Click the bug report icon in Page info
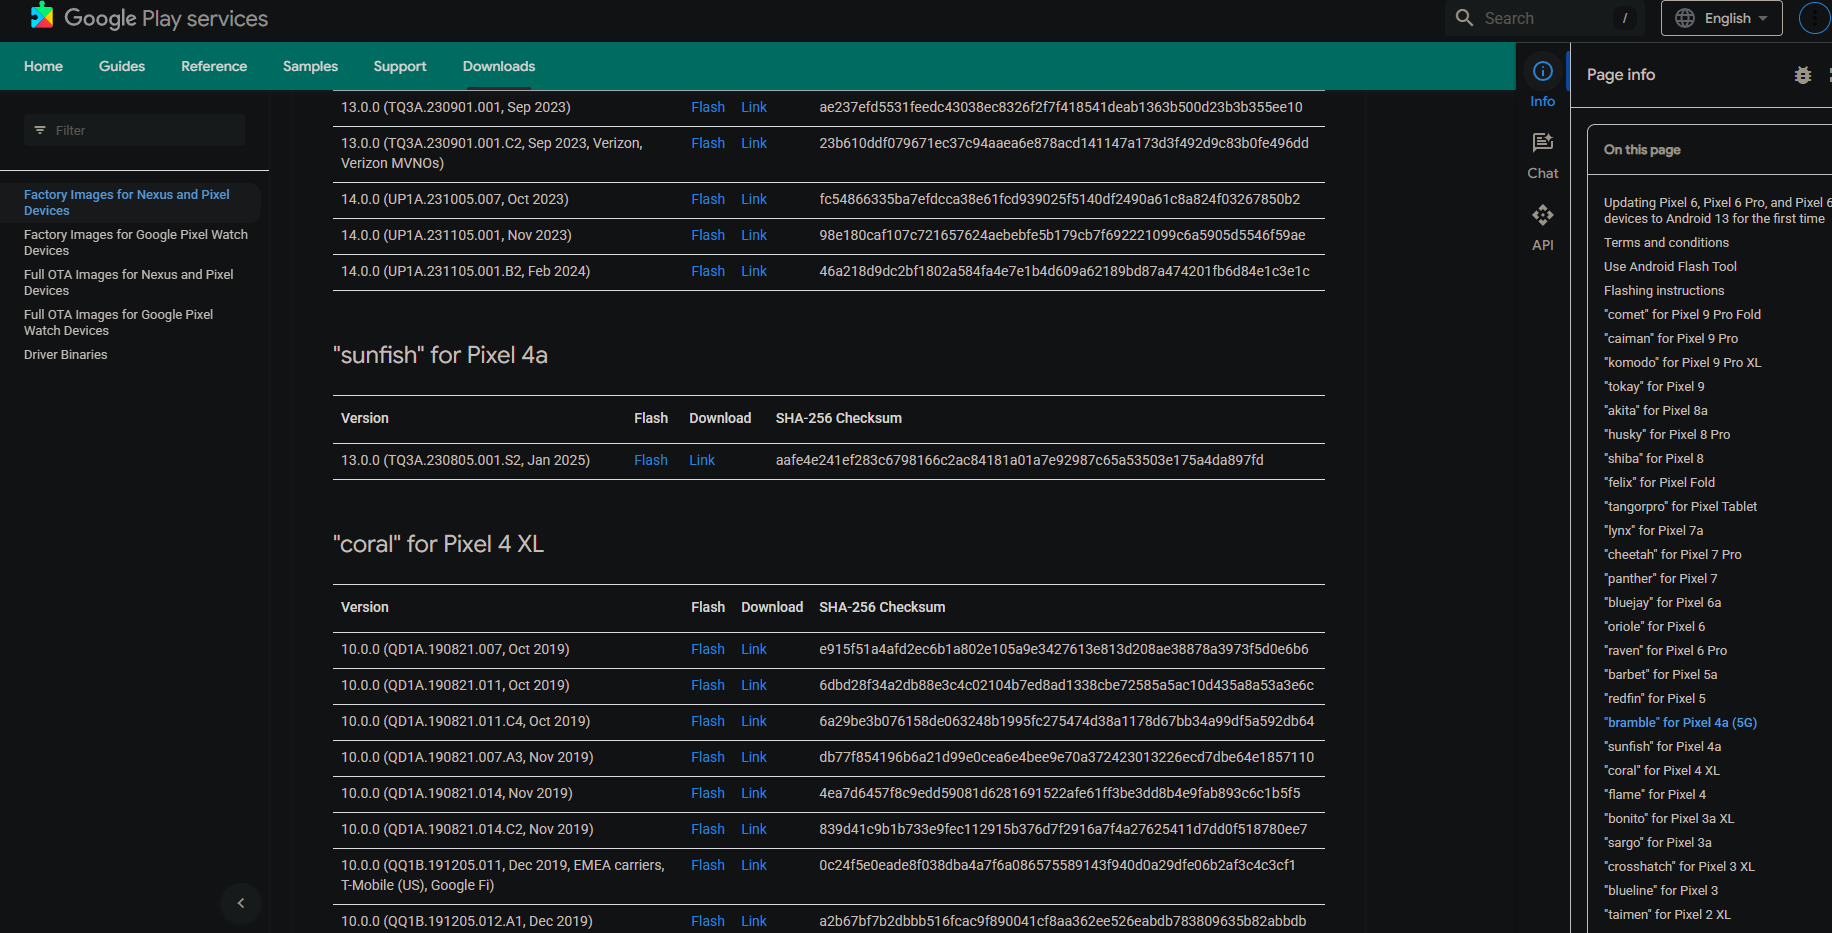Screen dimensions: 1832x933 pyautogui.click(x=1802, y=75)
